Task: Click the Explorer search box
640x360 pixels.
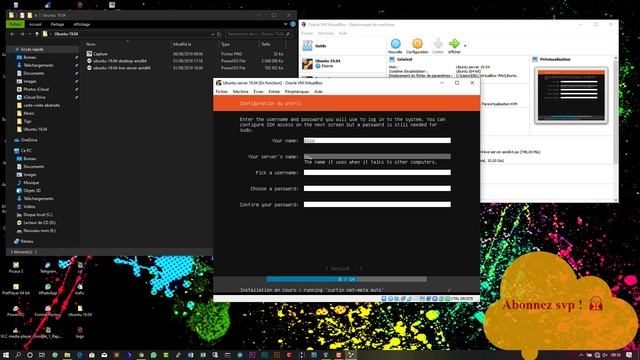Action: [x=259, y=34]
